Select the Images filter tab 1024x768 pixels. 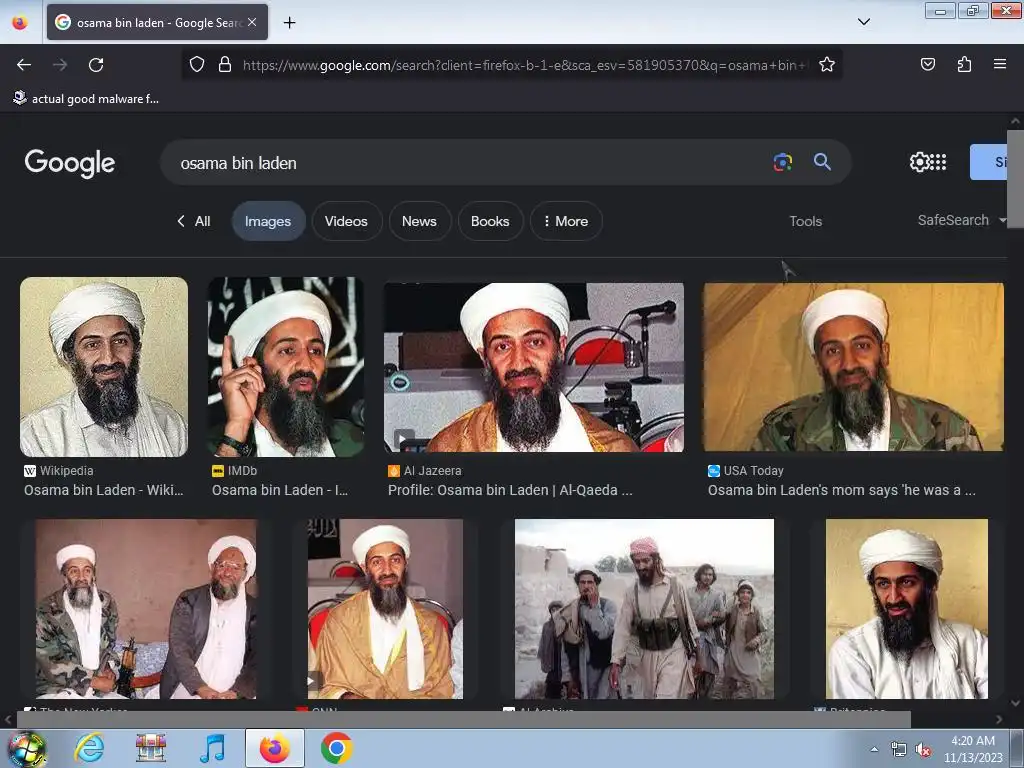coord(268,221)
